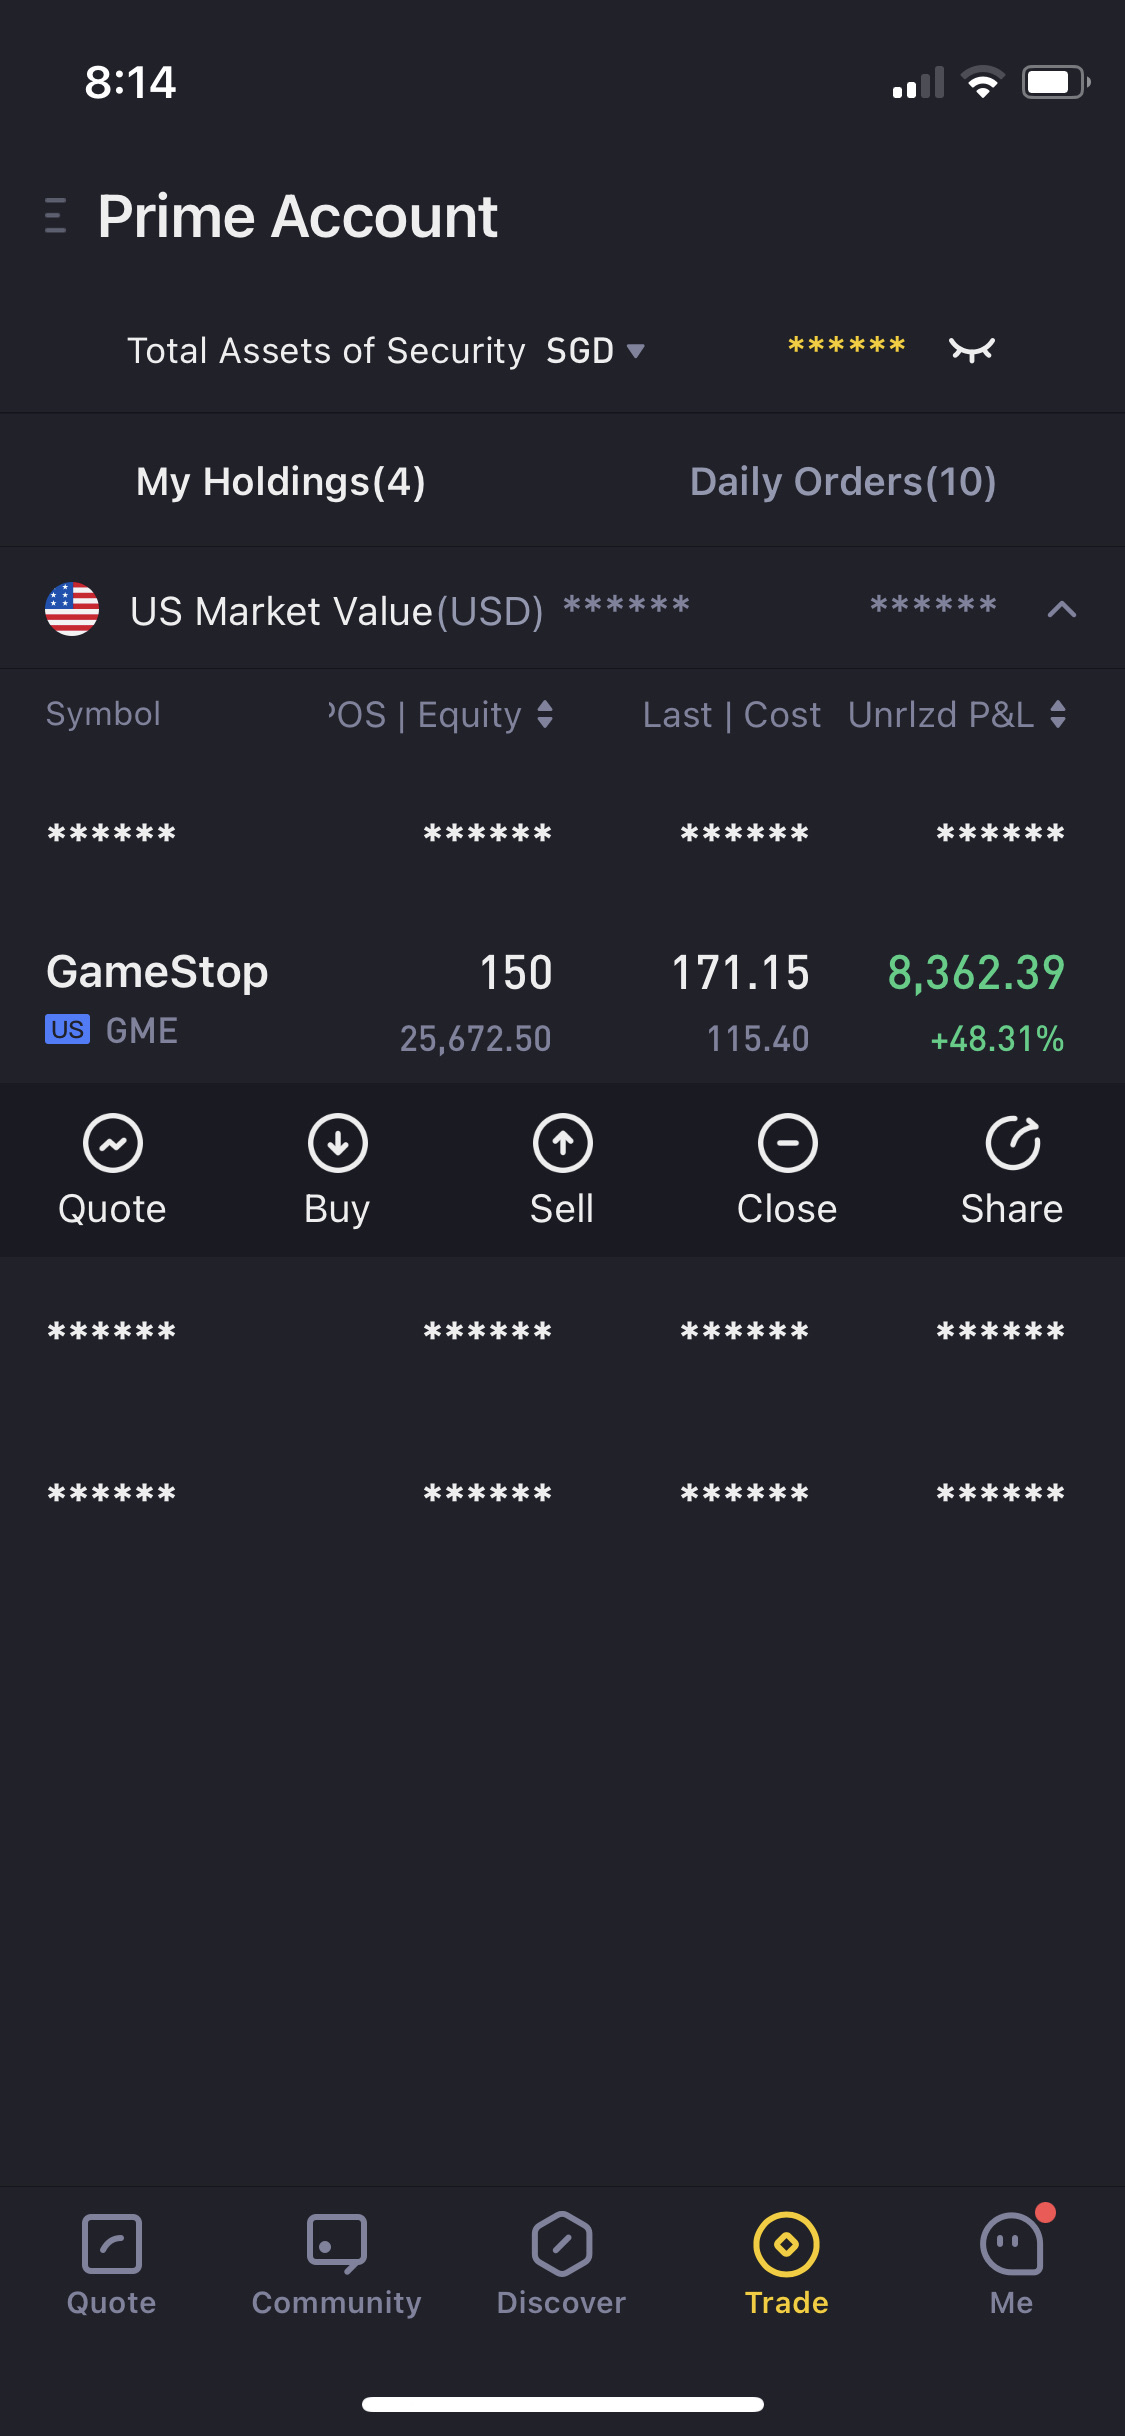Share the GameStop position
Screen dimensions: 1125x2436
[x=1012, y=1170]
